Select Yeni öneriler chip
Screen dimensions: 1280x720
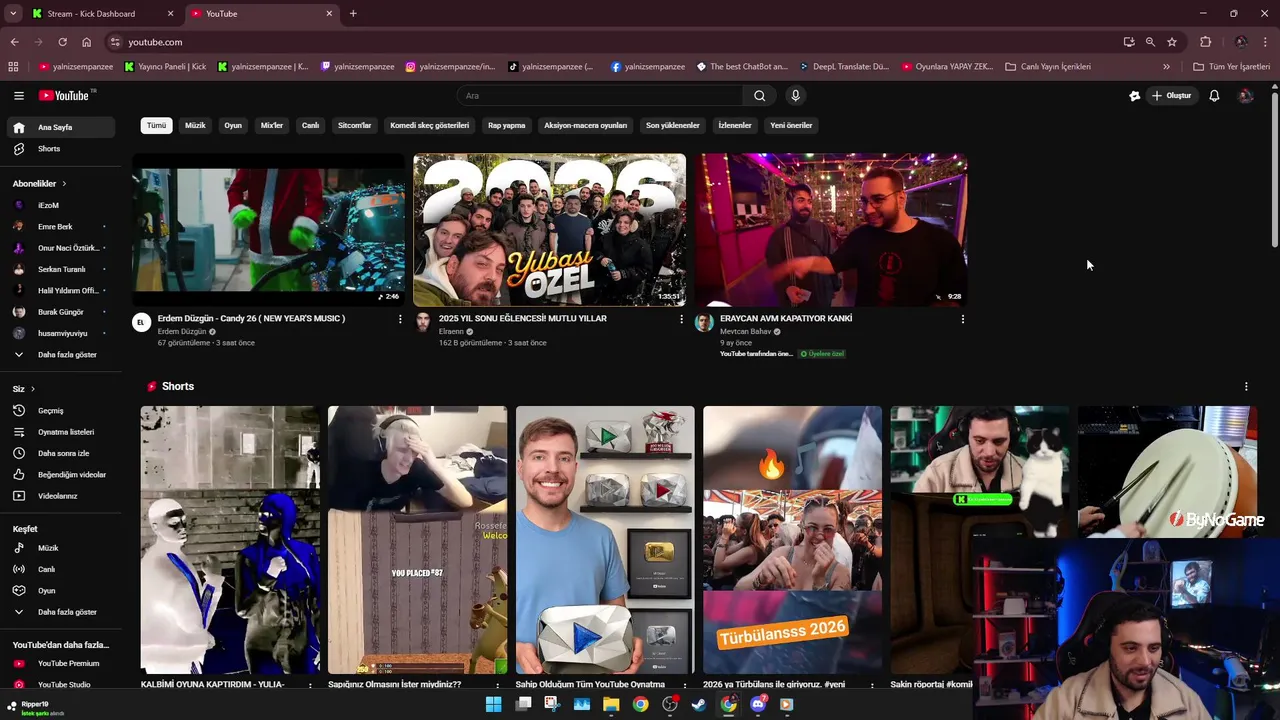791,126
